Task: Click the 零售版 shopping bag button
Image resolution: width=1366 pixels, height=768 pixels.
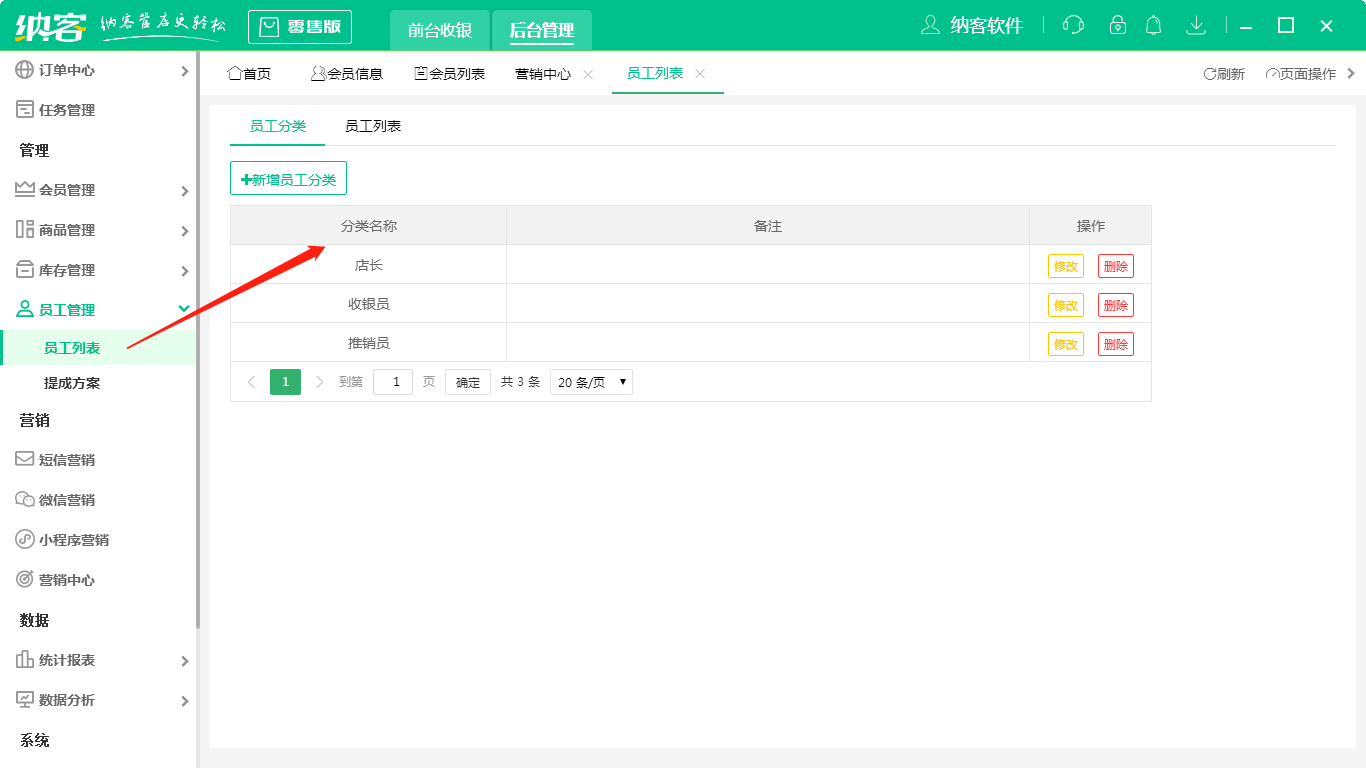Action: coord(300,27)
